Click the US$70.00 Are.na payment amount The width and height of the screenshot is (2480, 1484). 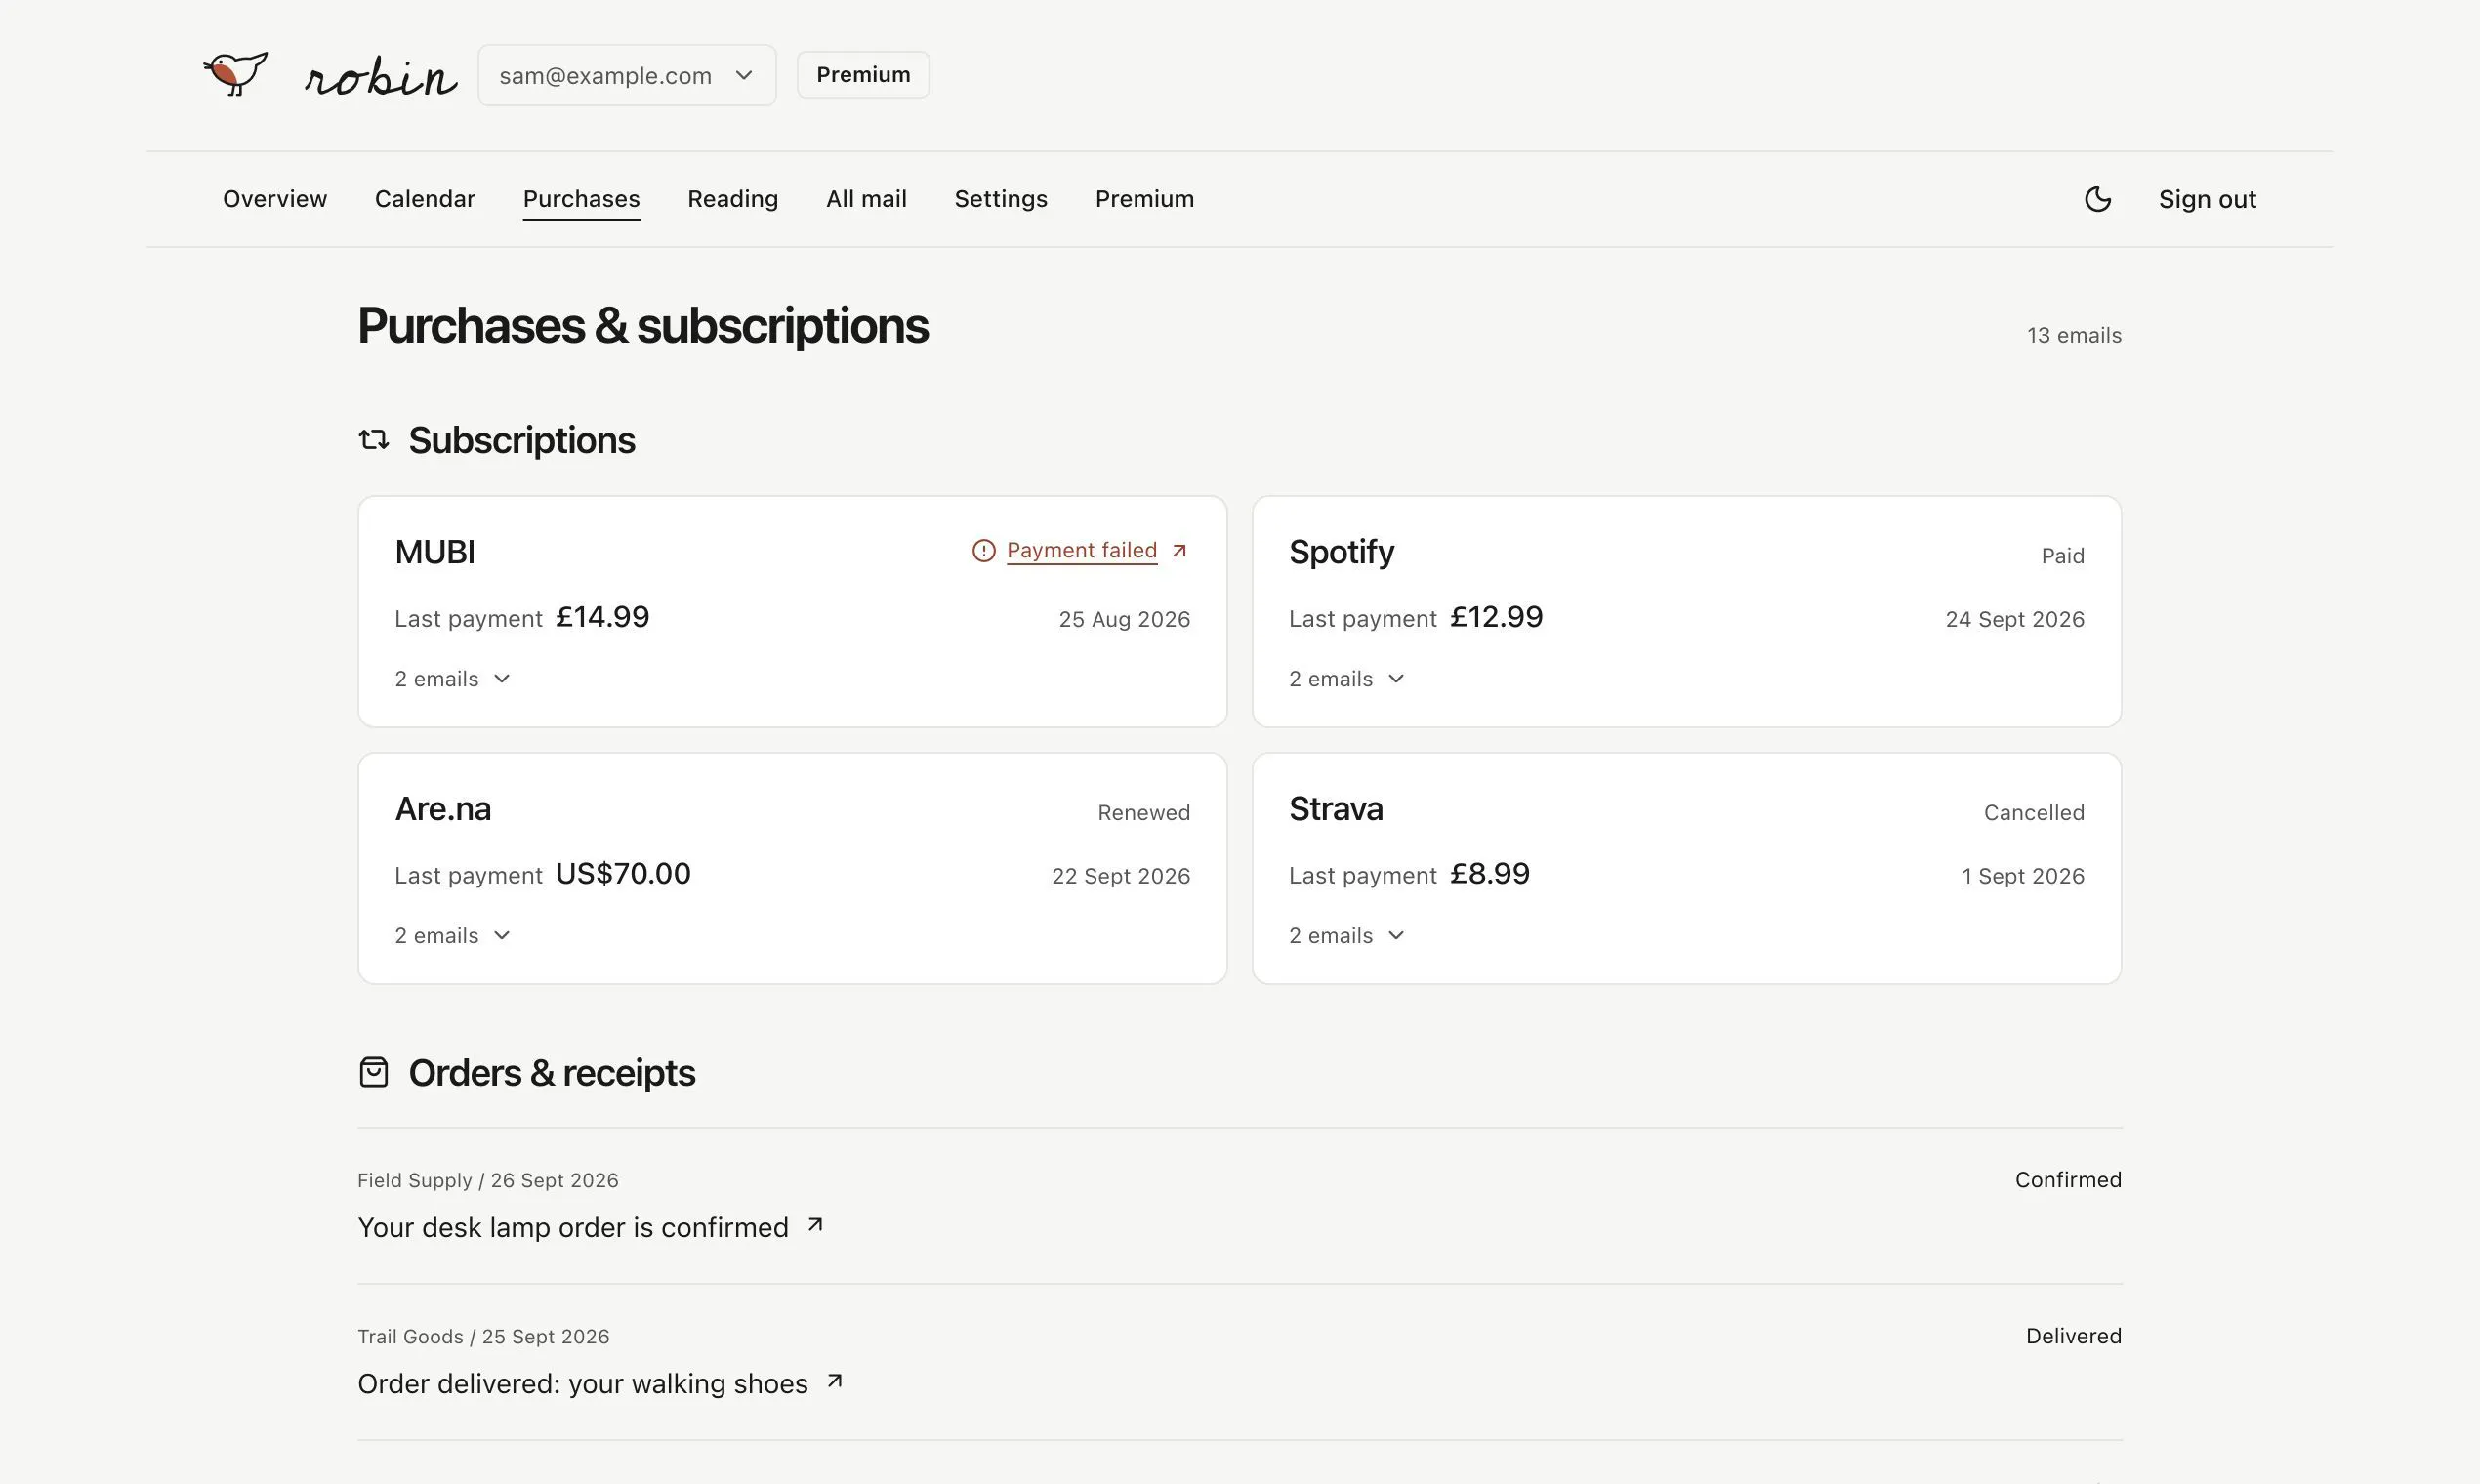623,874
